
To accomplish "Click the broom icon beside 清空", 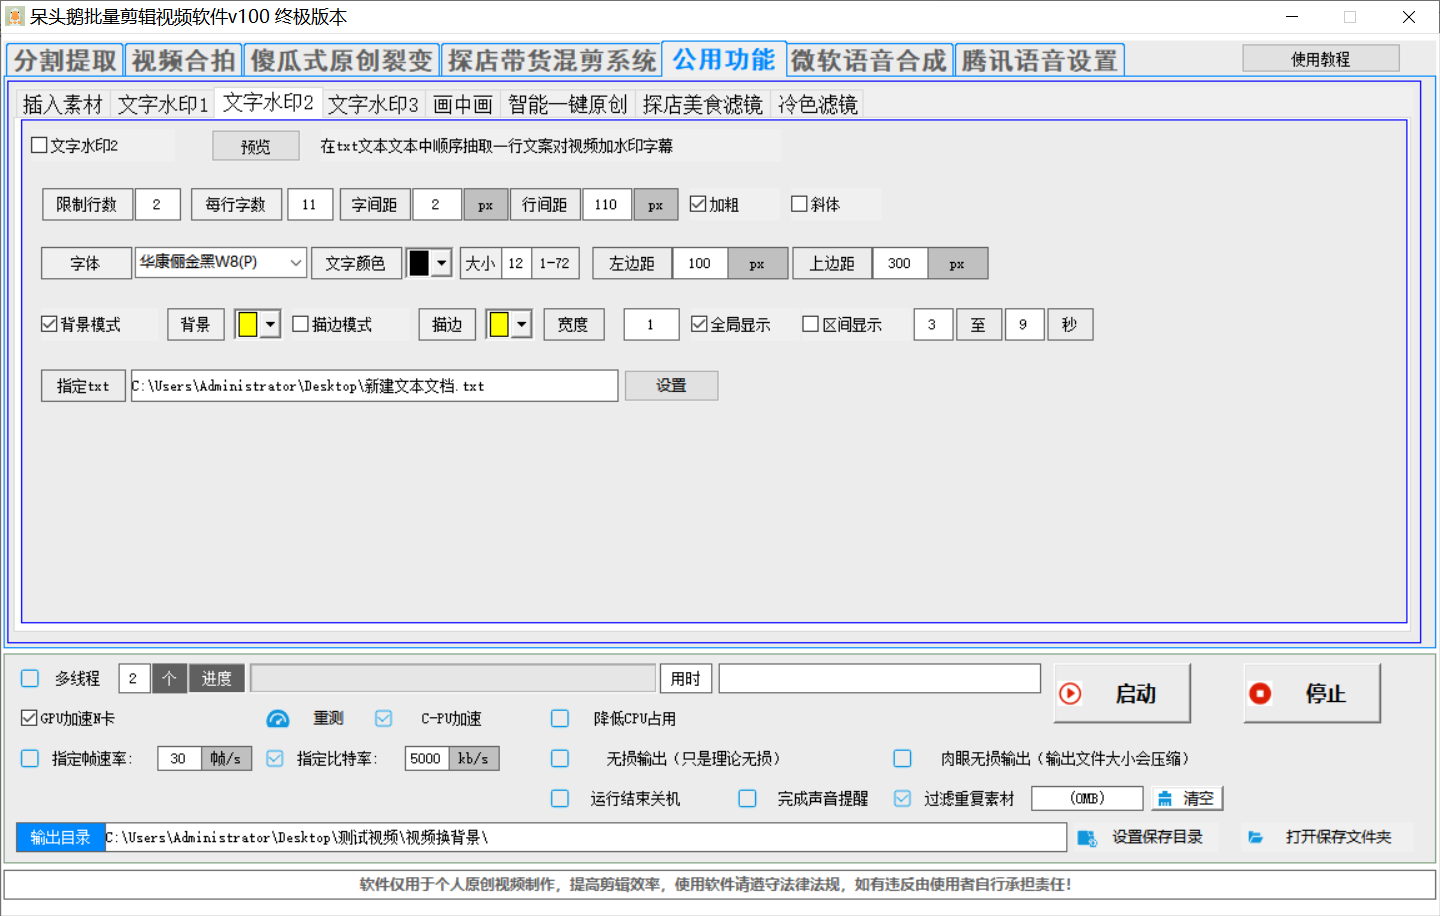I will point(1165,799).
